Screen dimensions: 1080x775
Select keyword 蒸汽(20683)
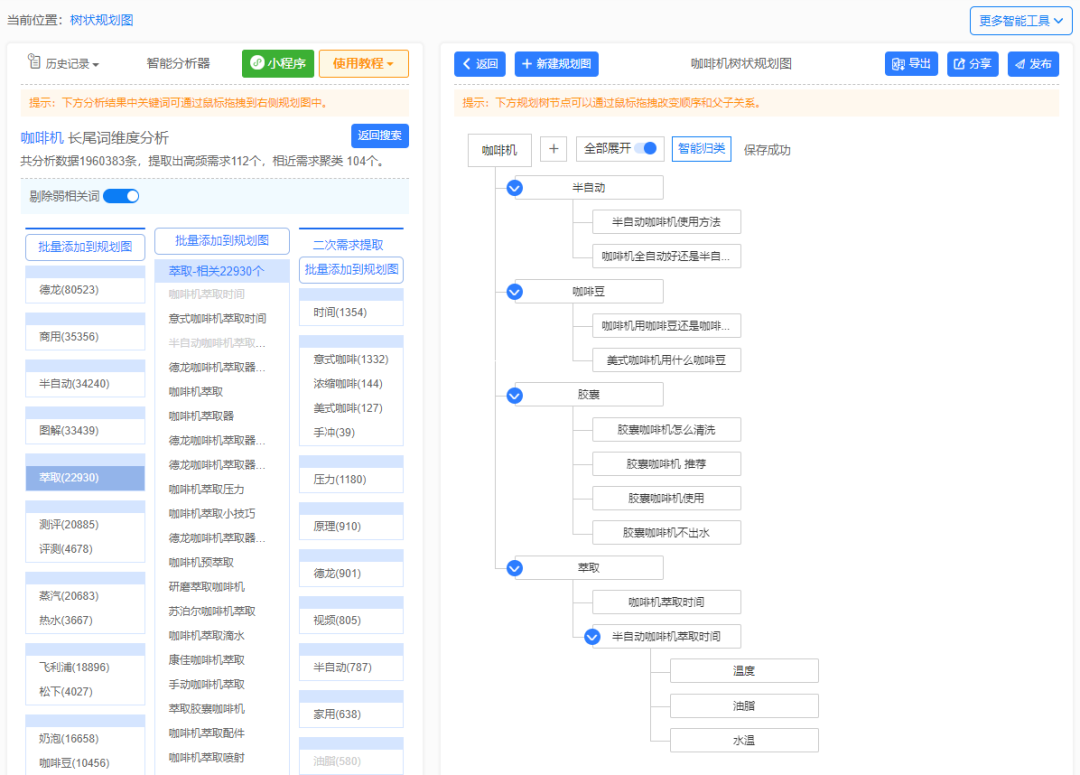69,596
